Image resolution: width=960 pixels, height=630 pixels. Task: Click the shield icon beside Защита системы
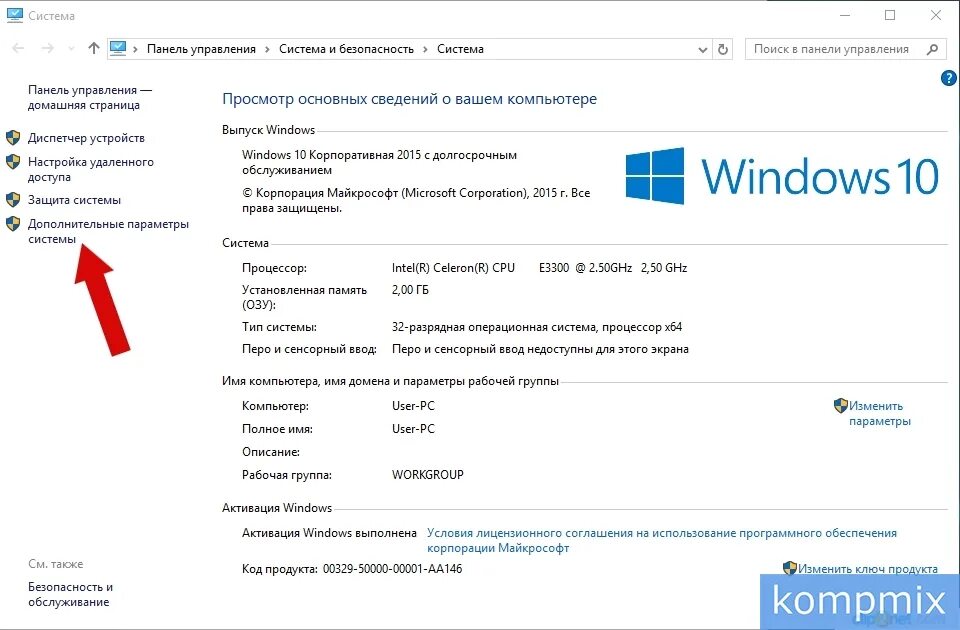point(13,200)
